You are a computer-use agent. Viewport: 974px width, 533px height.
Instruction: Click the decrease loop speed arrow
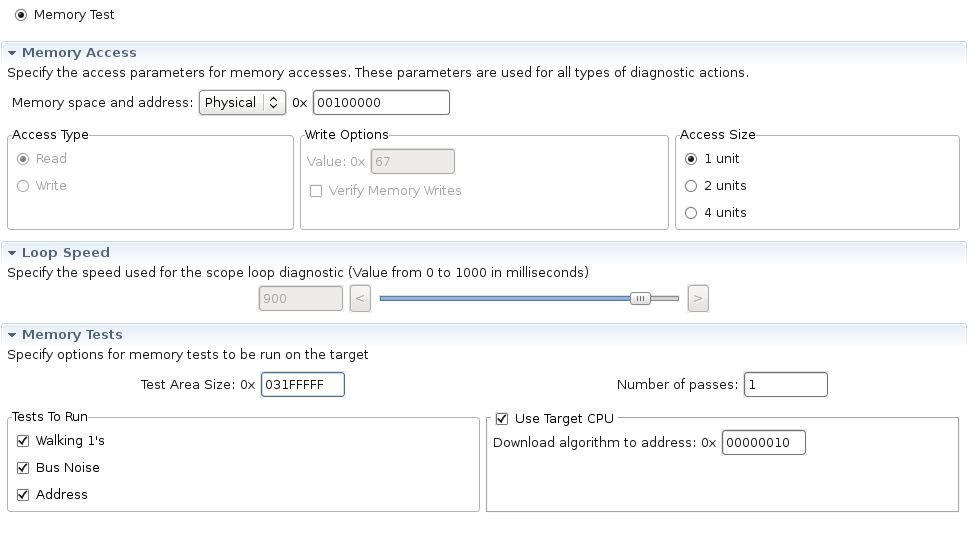pyautogui.click(x=360, y=298)
